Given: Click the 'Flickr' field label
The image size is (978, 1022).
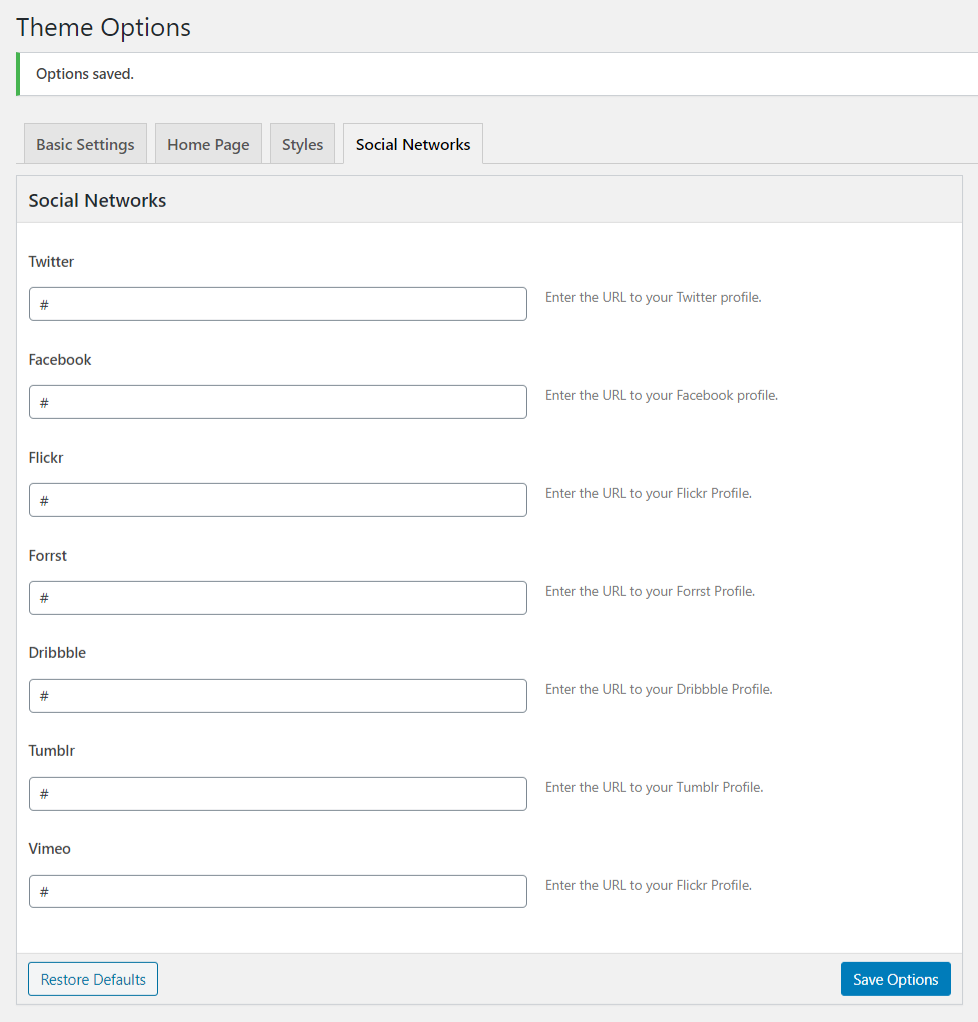Looking at the screenshot, I should point(46,458).
